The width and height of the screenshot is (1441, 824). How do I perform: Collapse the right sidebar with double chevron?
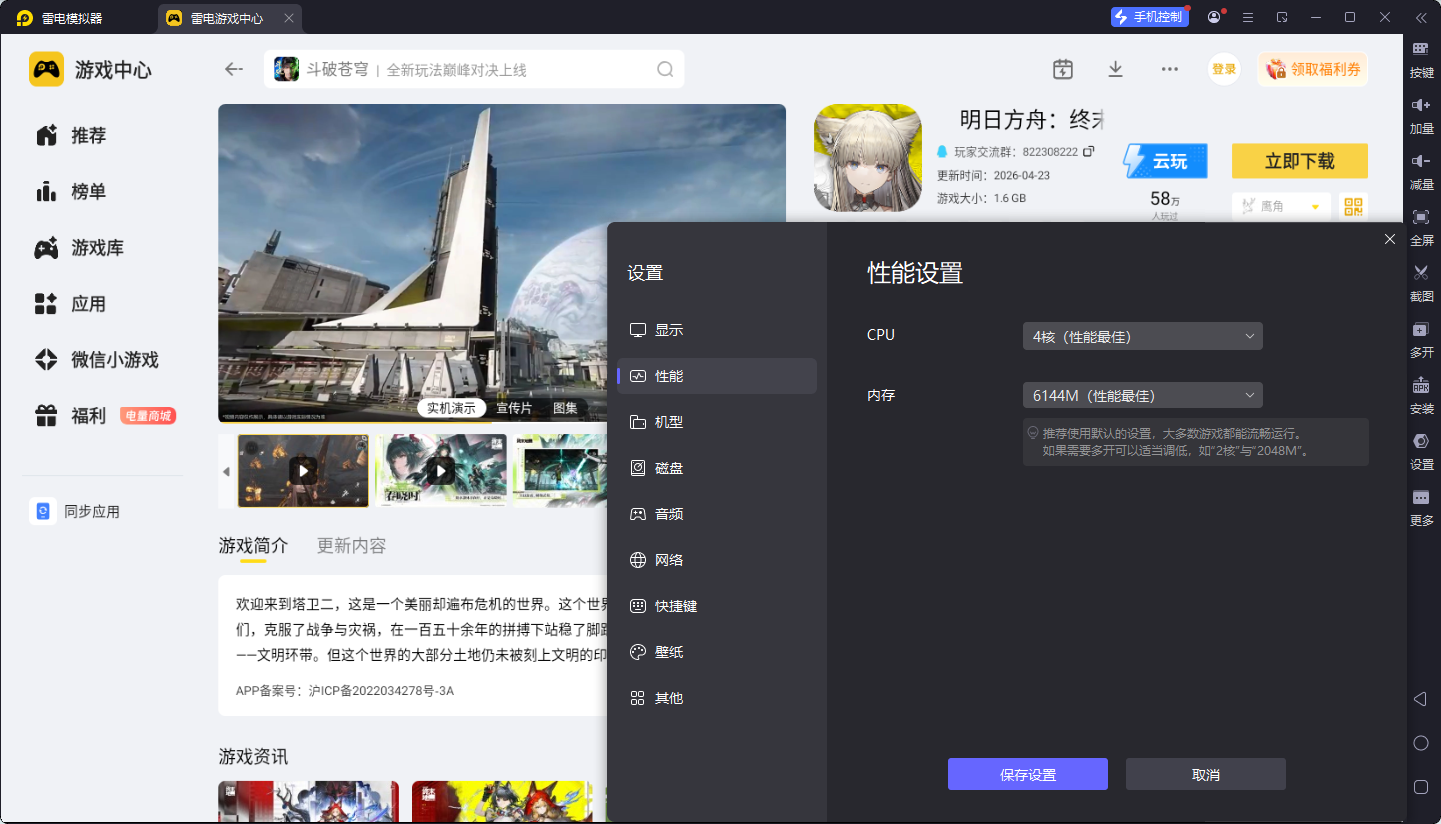coord(1420,17)
